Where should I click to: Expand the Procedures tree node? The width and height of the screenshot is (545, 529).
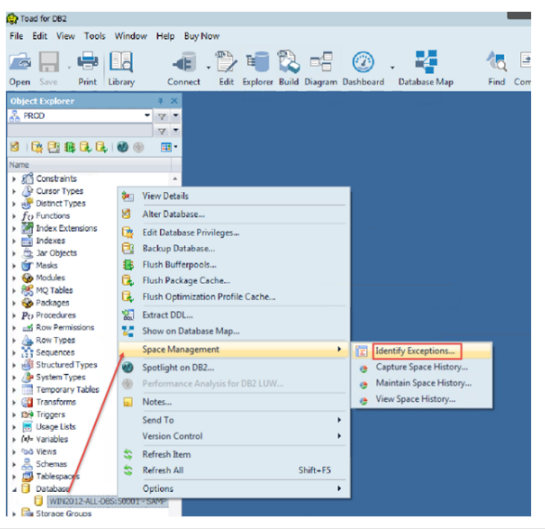[14, 316]
